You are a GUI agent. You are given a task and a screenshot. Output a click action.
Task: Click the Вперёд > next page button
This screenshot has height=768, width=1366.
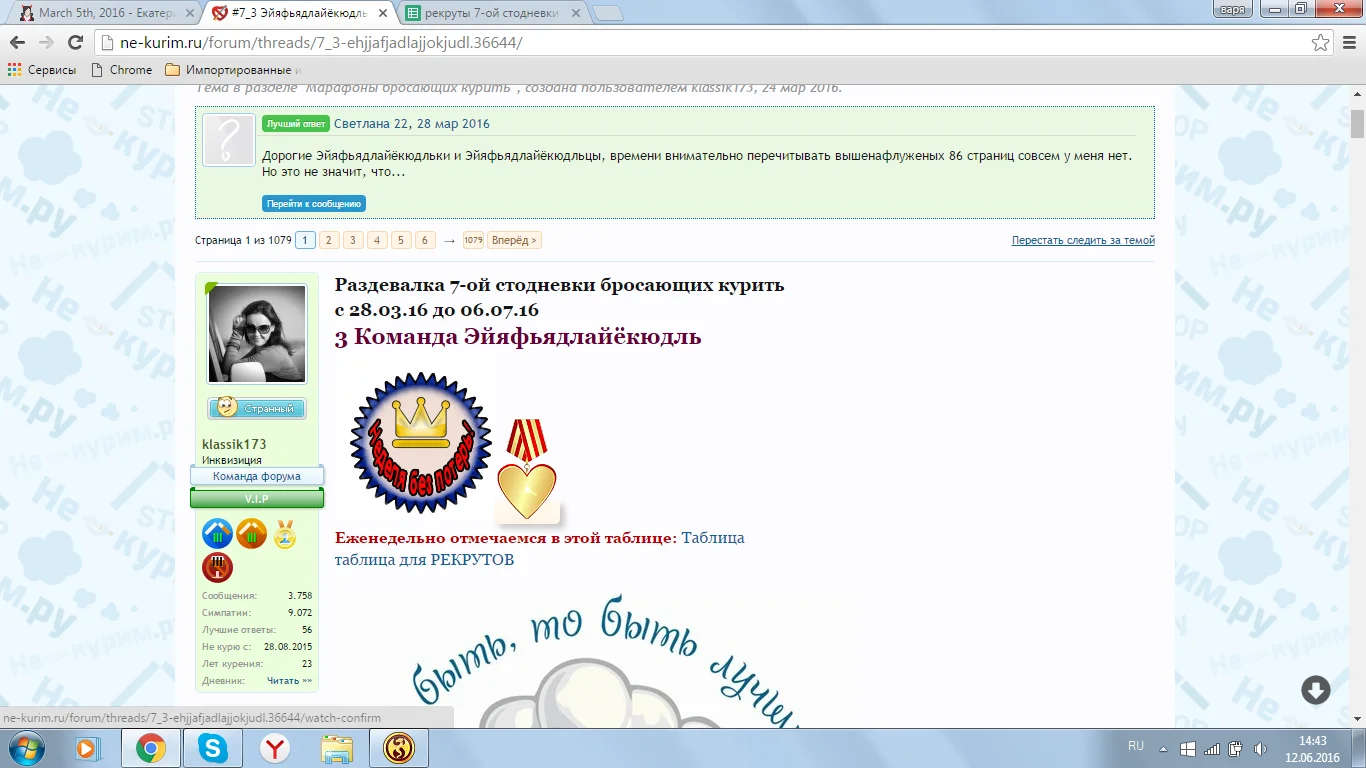tap(514, 240)
